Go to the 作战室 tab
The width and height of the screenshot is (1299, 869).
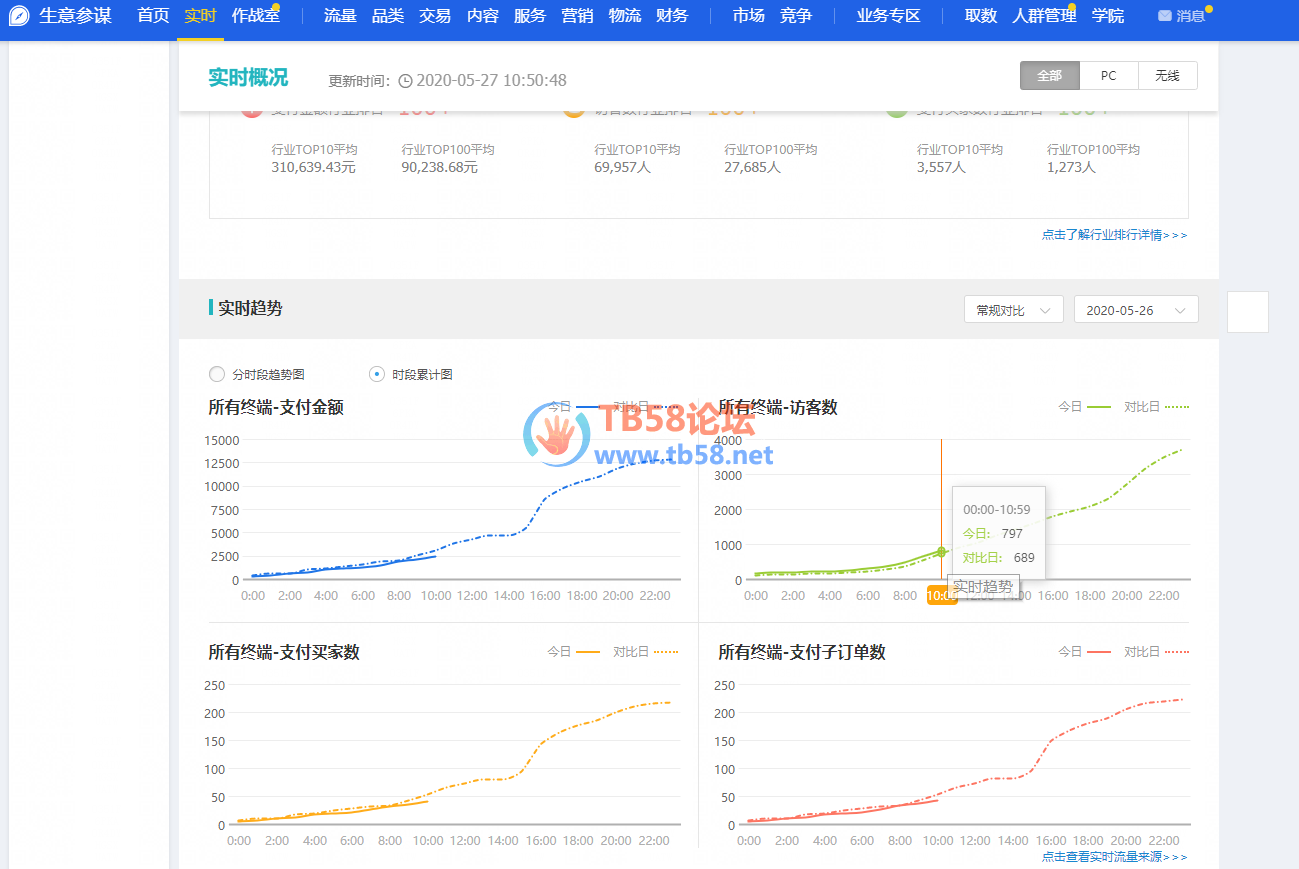(x=255, y=16)
